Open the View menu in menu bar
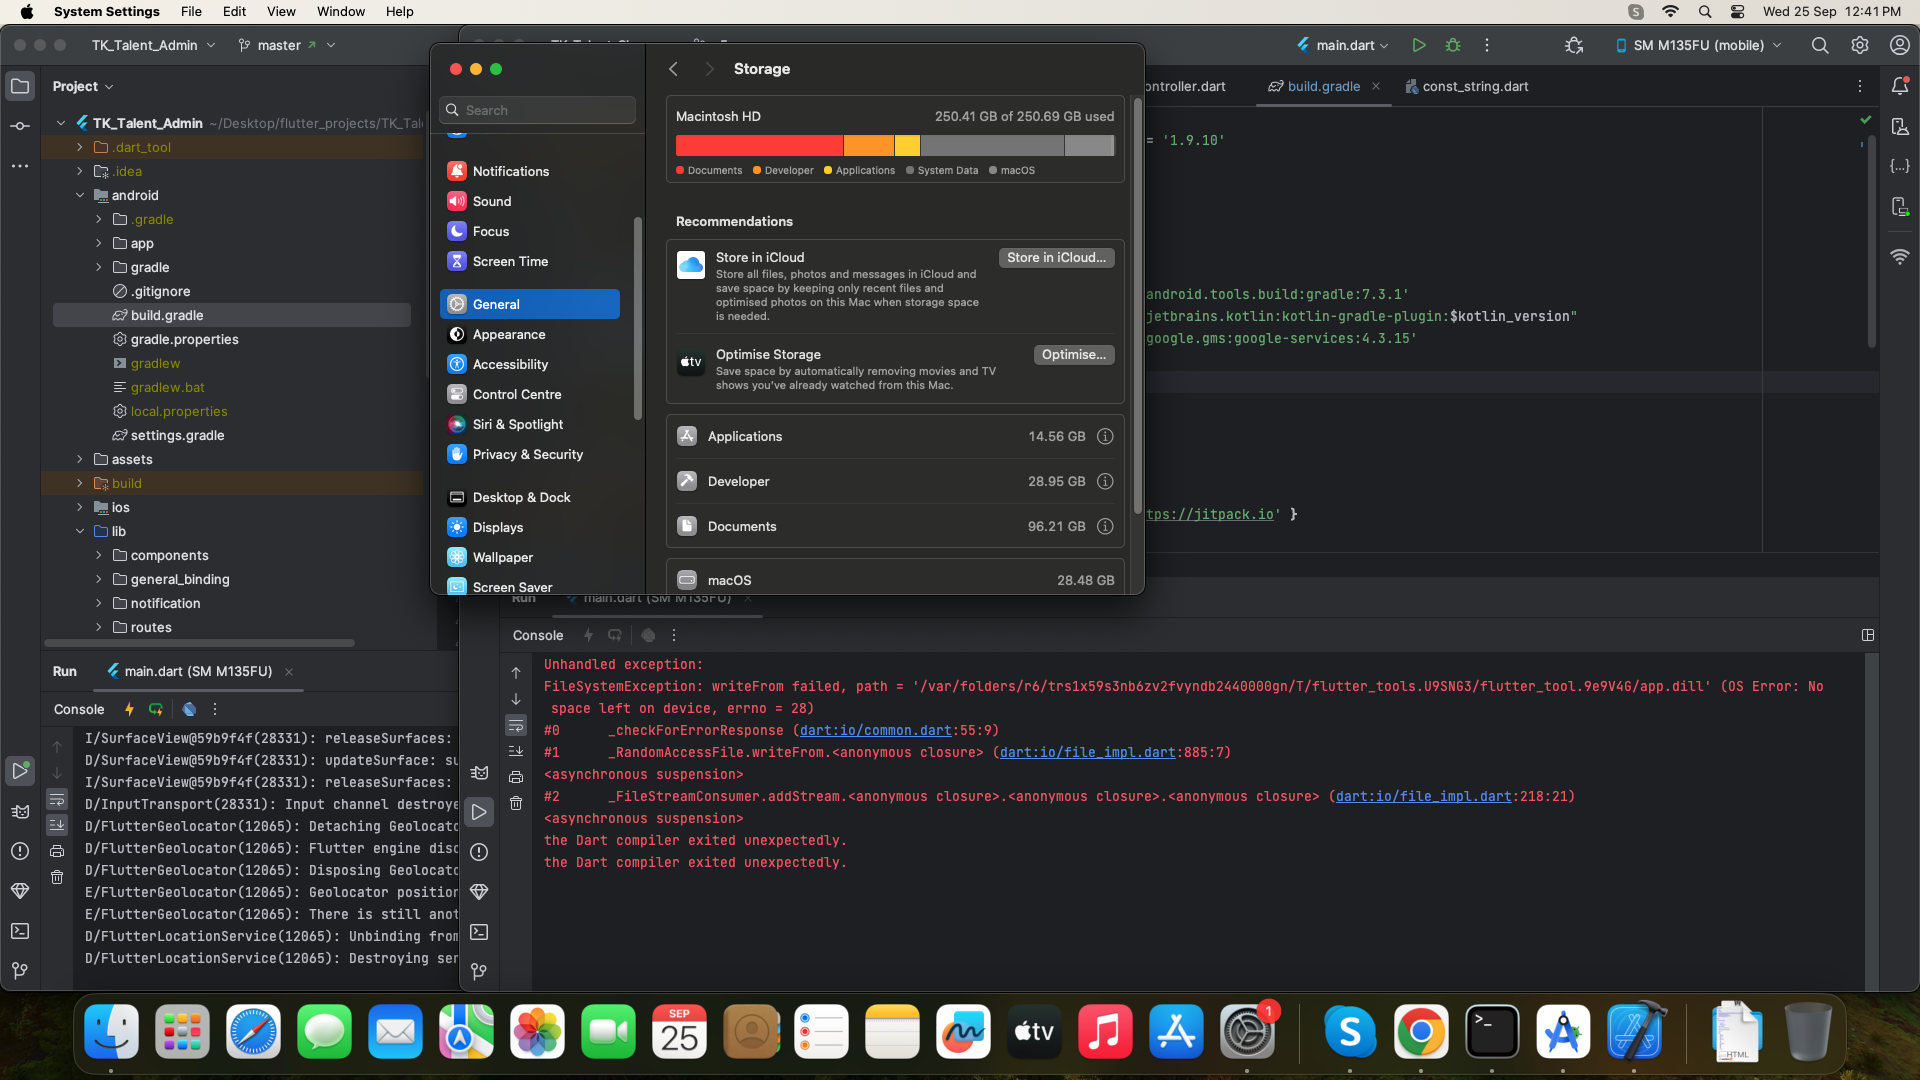The image size is (1920, 1080). [281, 12]
